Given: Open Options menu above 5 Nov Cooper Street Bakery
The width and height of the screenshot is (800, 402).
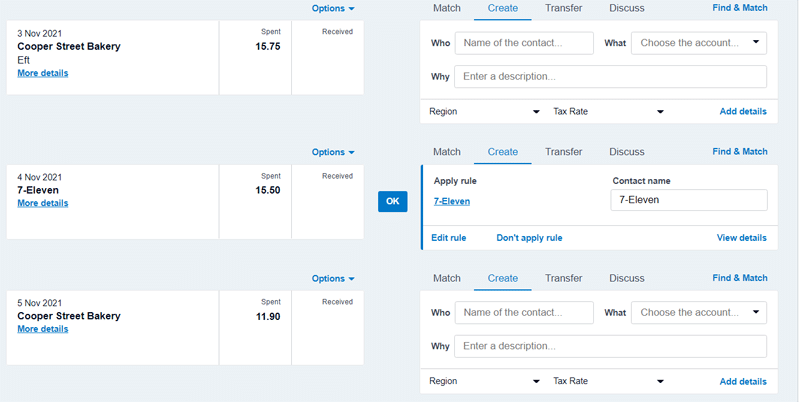Looking at the screenshot, I should (x=333, y=279).
